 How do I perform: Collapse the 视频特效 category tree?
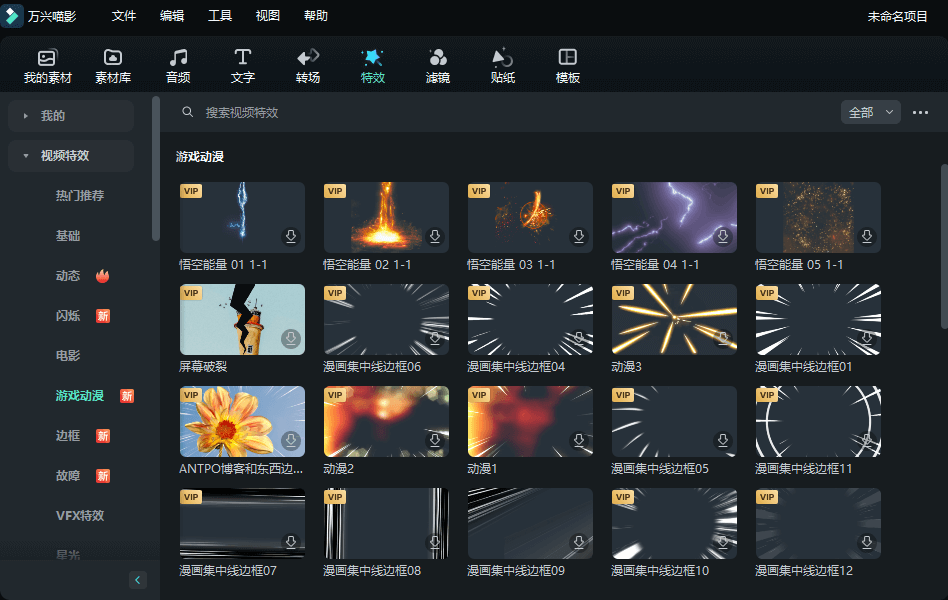pyautogui.click(x=71, y=156)
